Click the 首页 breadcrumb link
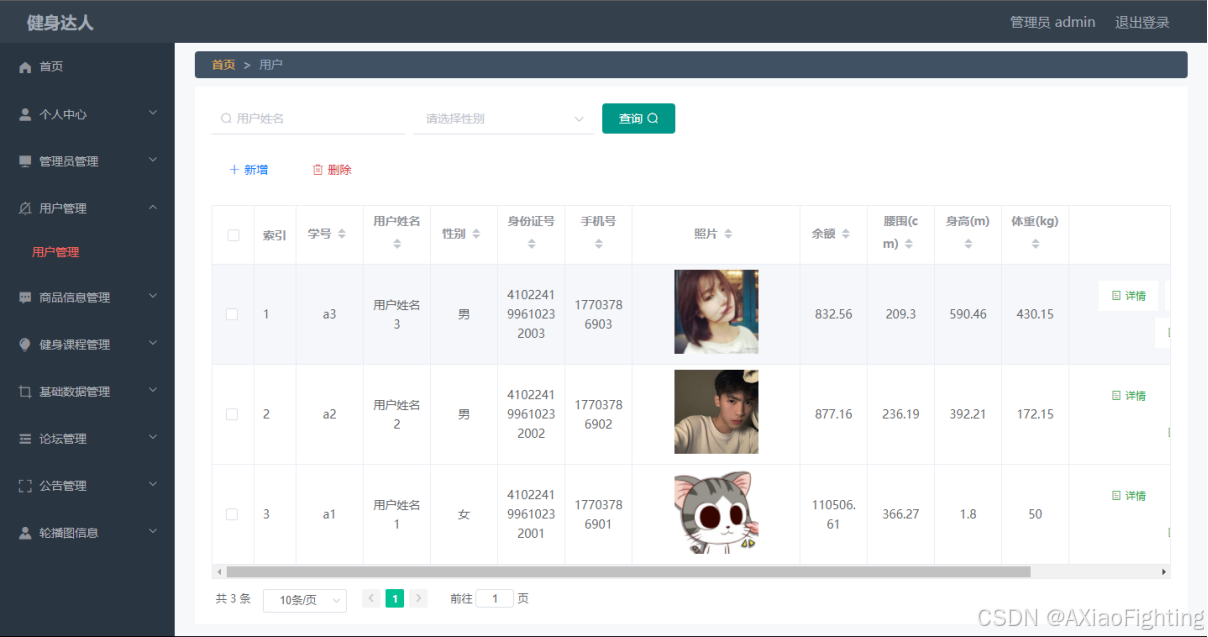1208x637 pixels. [223, 65]
